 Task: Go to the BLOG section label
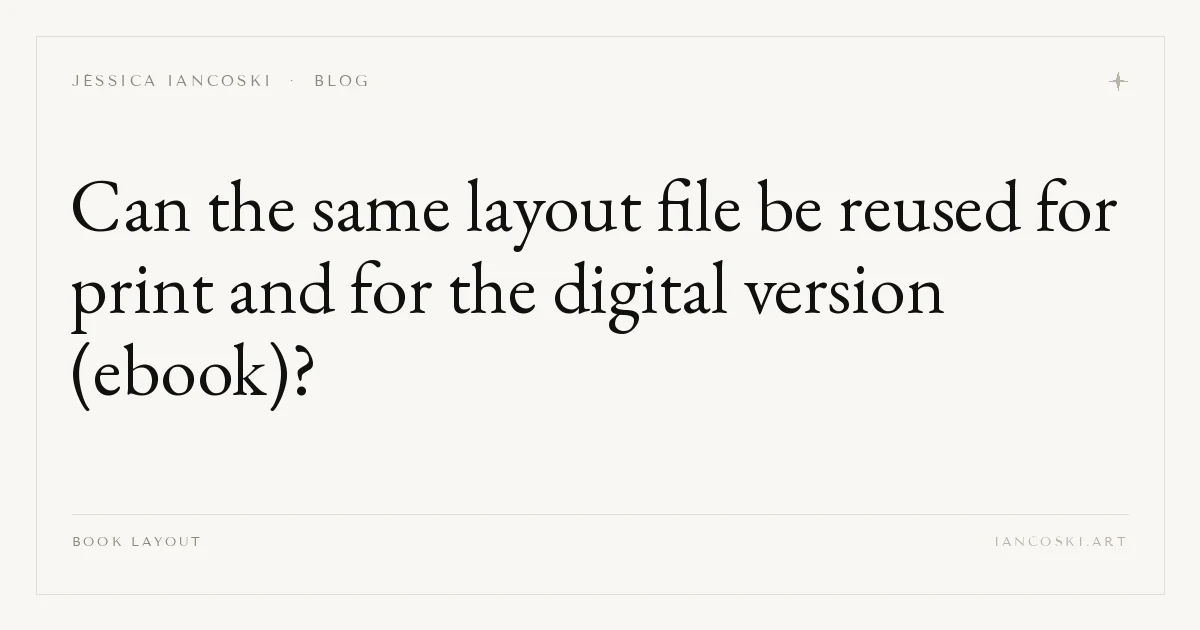point(341,81)
